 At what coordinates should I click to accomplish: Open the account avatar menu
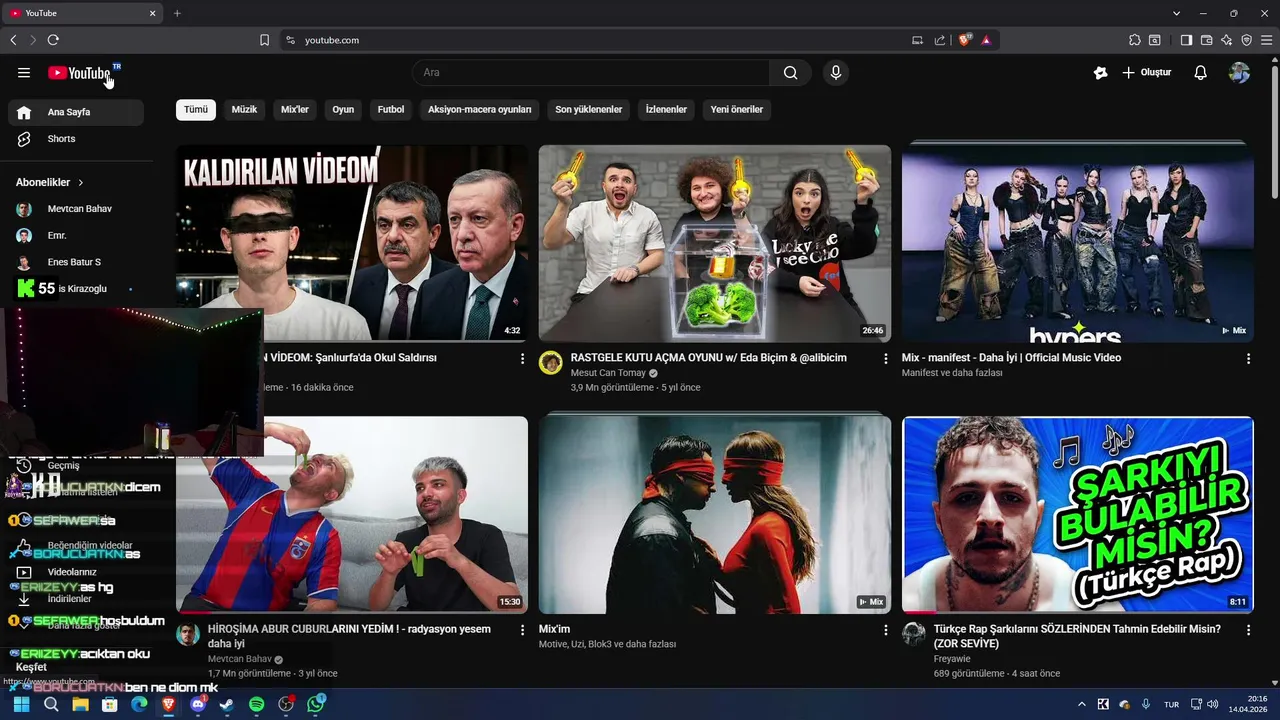pos(1239,72)
